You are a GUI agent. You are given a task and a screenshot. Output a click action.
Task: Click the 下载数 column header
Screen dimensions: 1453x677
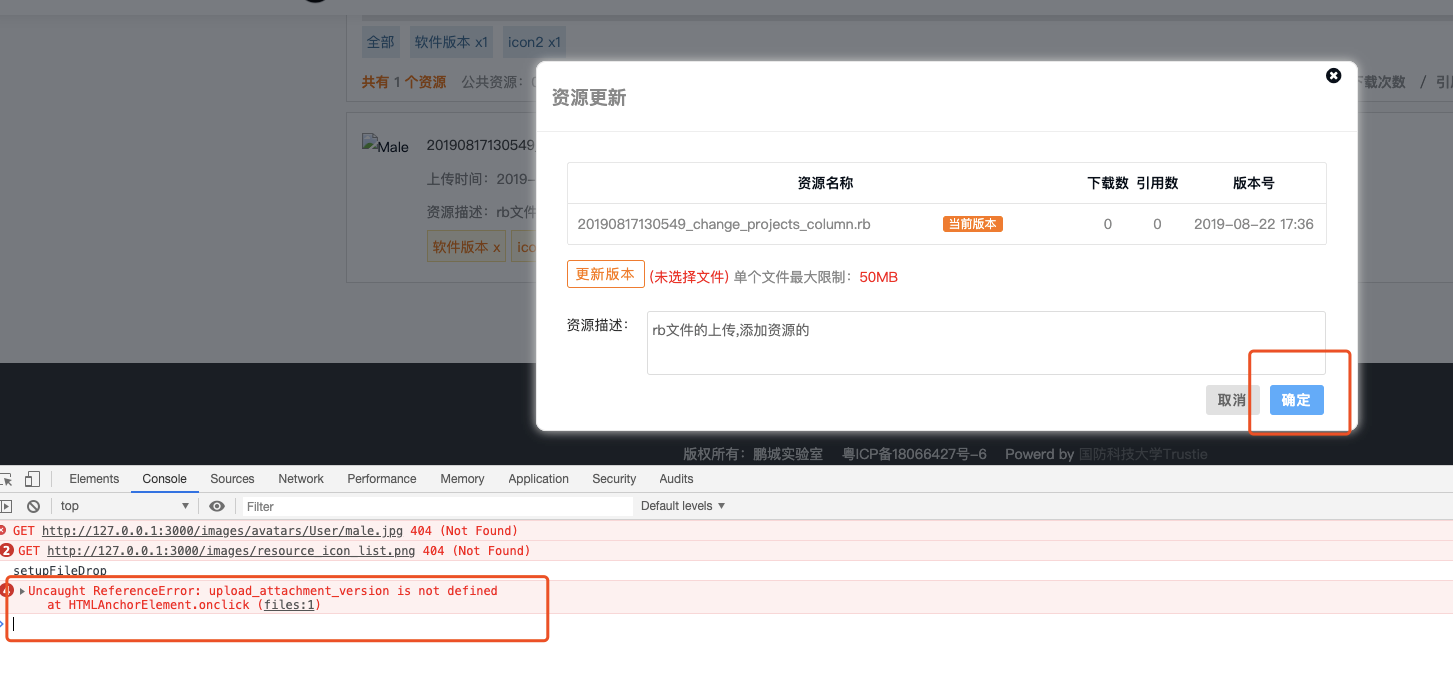click(x=1108, y=183)
